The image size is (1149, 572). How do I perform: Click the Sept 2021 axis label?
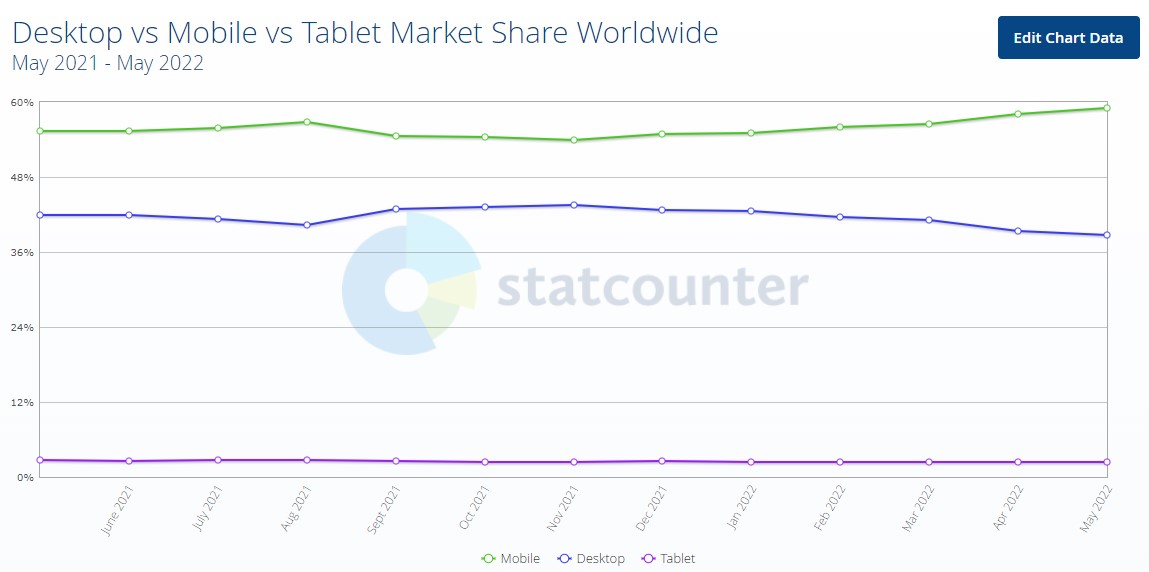[380, 511]
